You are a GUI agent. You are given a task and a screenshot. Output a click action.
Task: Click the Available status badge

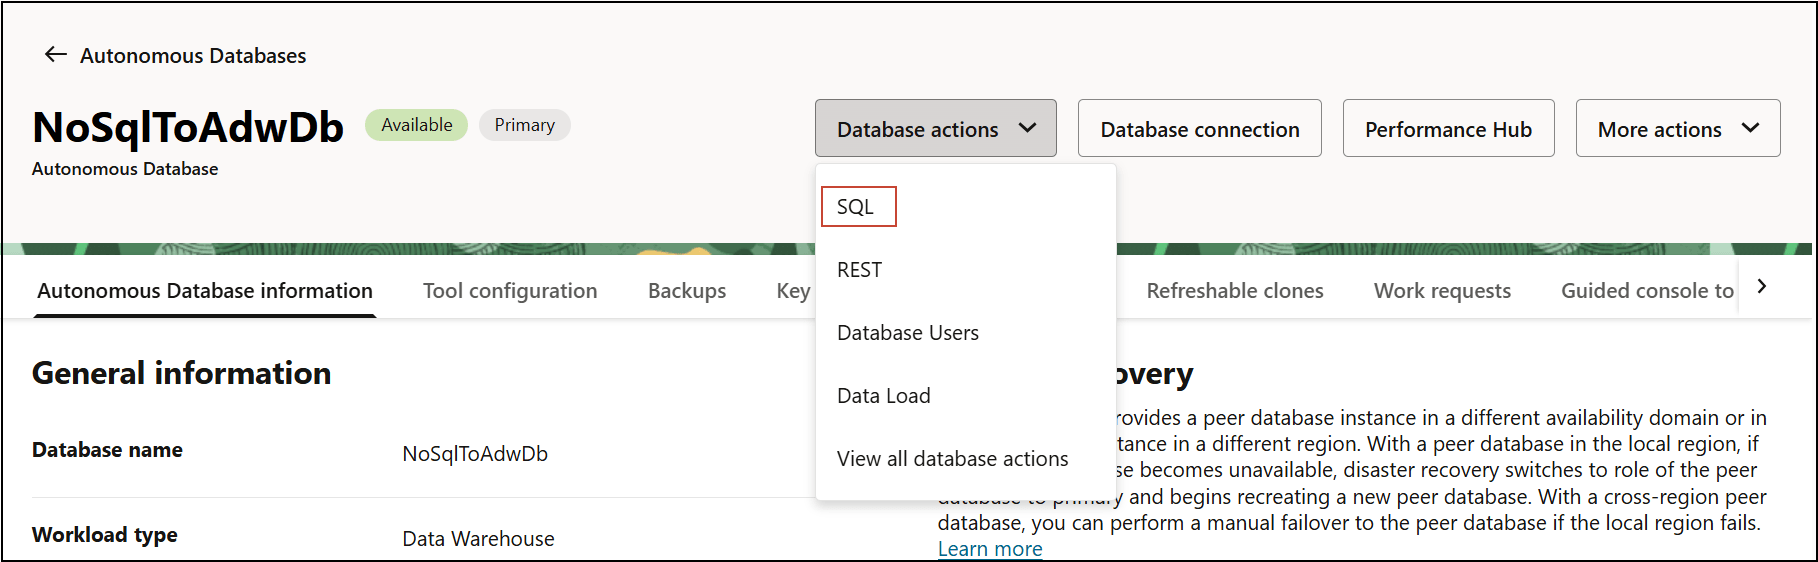416,125
